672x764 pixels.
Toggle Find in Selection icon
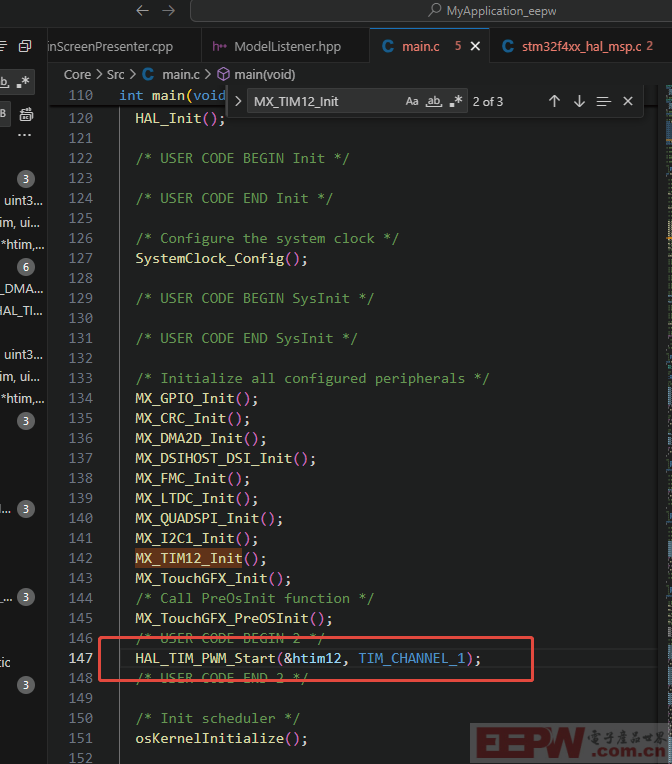[x=603, y=101]
